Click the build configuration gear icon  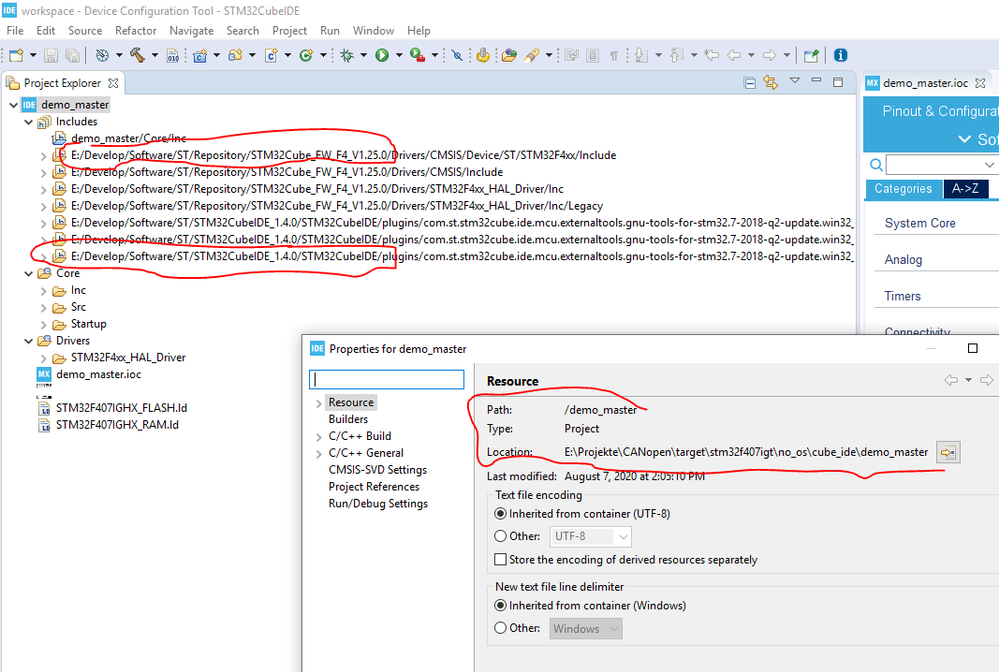[102, 55]
